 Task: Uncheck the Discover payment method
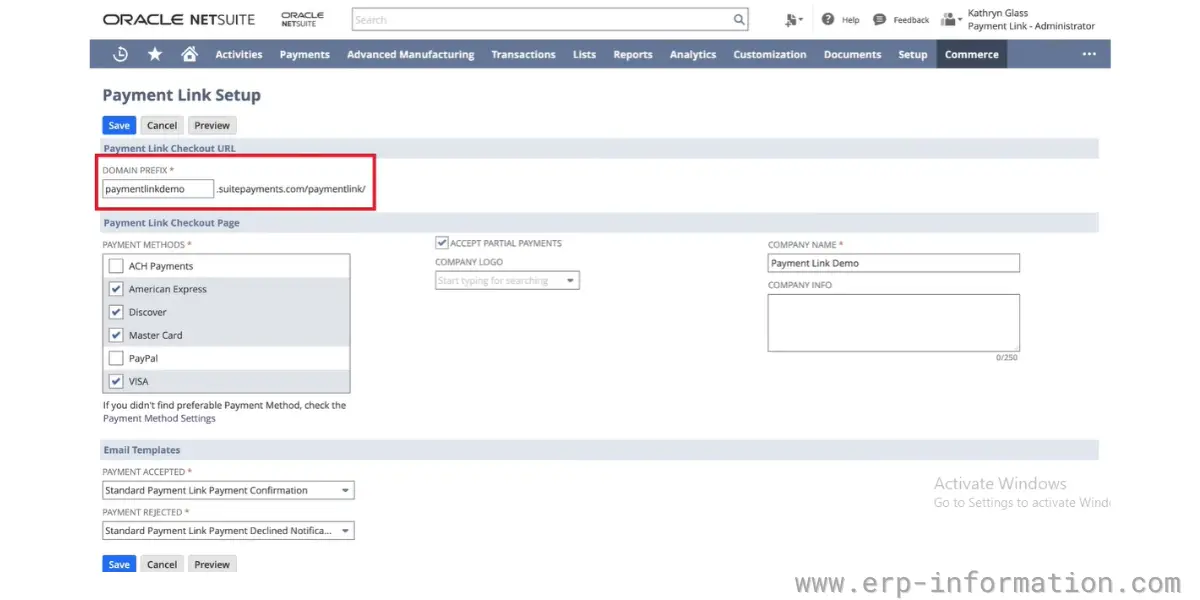click(x=116, y=312)
